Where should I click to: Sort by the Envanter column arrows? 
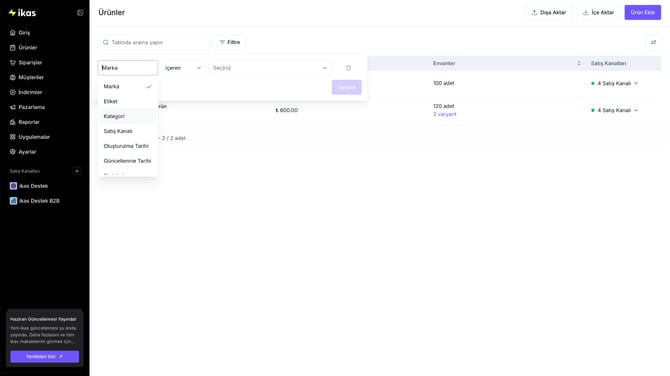(x=579, y=63)
